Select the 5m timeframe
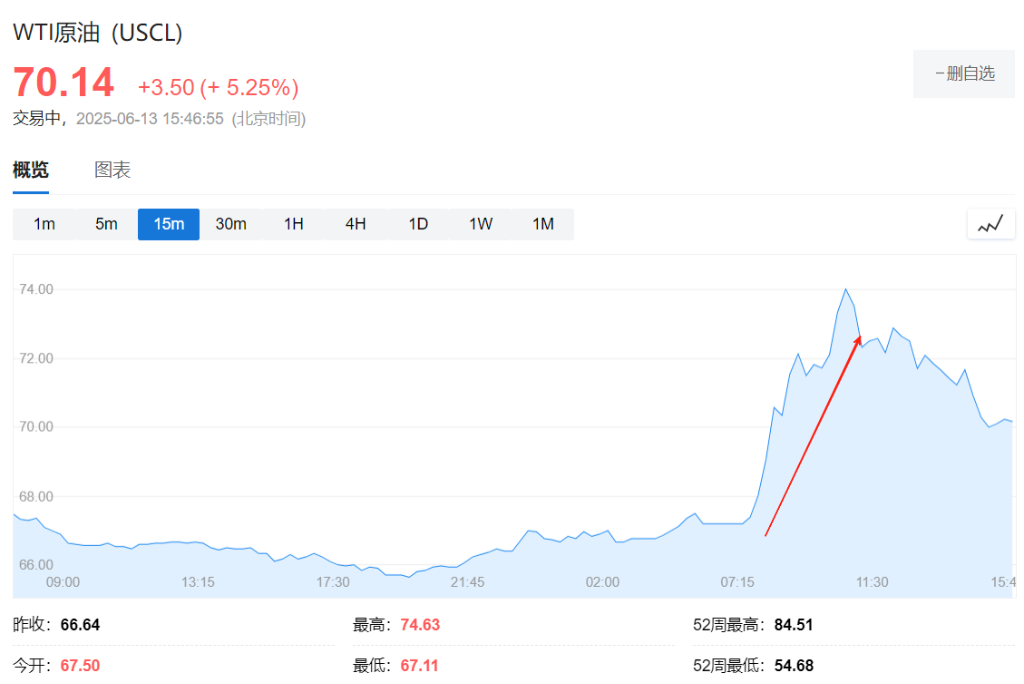 pyautogui.click(x=106, y=224)
